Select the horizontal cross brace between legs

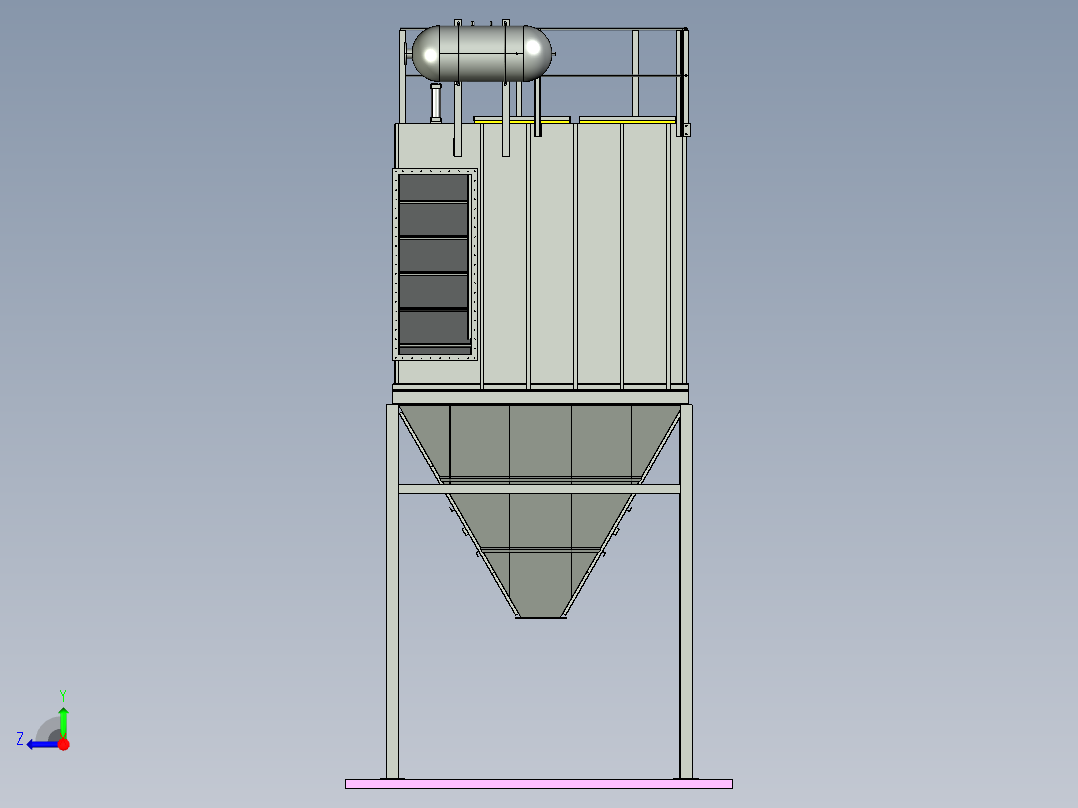540,489
